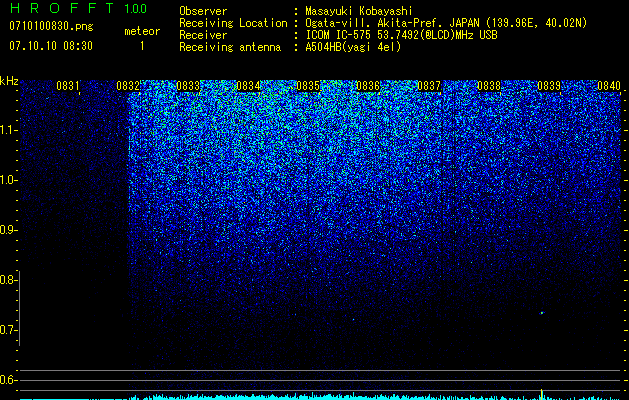Select the A504HB(yagi 4el) antenna text
The image size is (629, 400).
pos(353,47)
